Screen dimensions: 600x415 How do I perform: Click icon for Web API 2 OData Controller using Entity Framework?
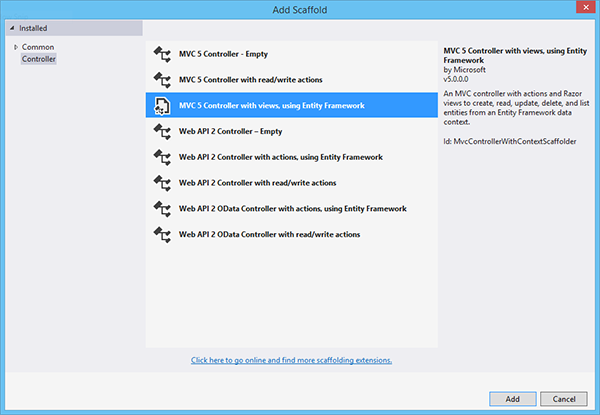click(x=162, y=209)
